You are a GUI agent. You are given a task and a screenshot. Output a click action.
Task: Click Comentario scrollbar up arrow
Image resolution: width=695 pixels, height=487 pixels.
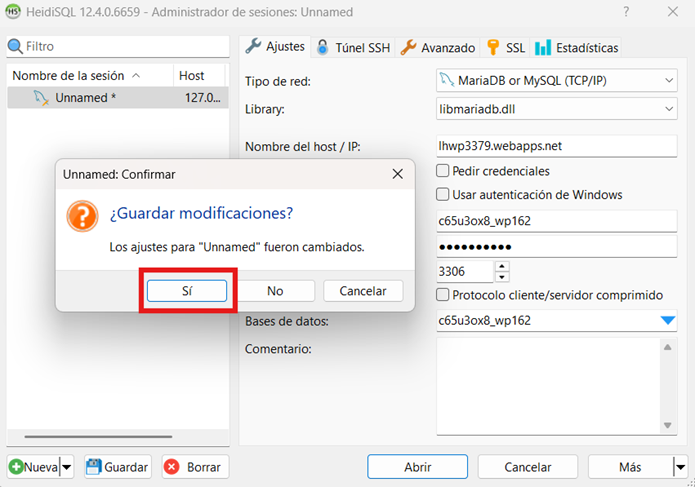(x=668, y=347)
